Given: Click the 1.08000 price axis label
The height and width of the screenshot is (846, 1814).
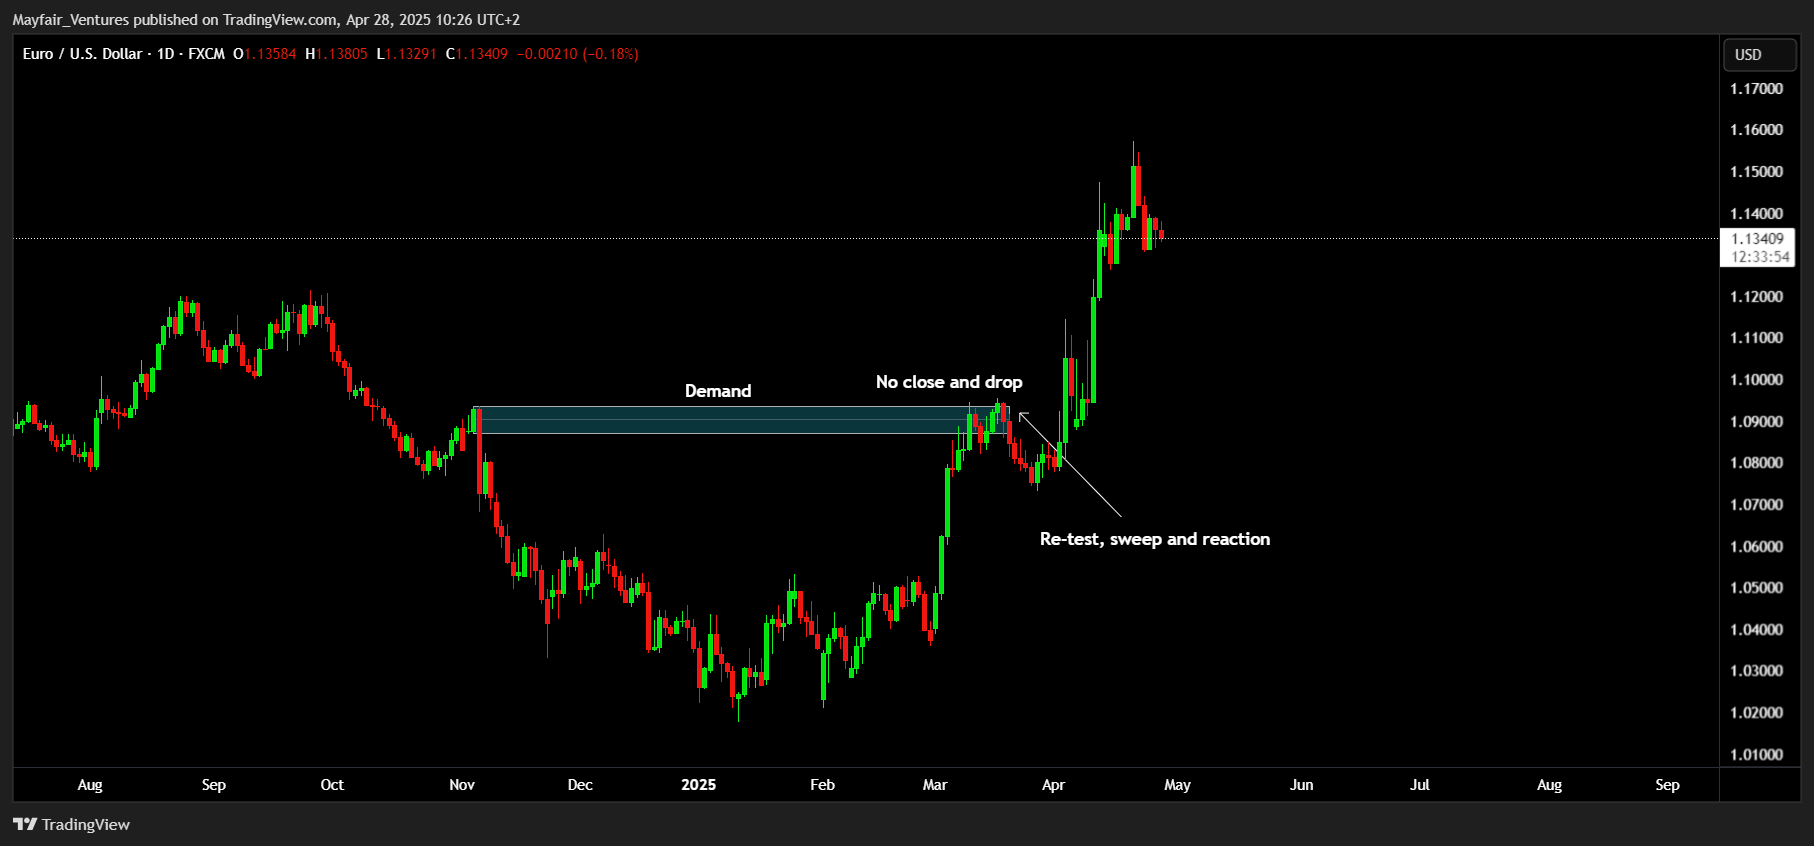Looking at the screenshot, I should (x=1757, y=463).
